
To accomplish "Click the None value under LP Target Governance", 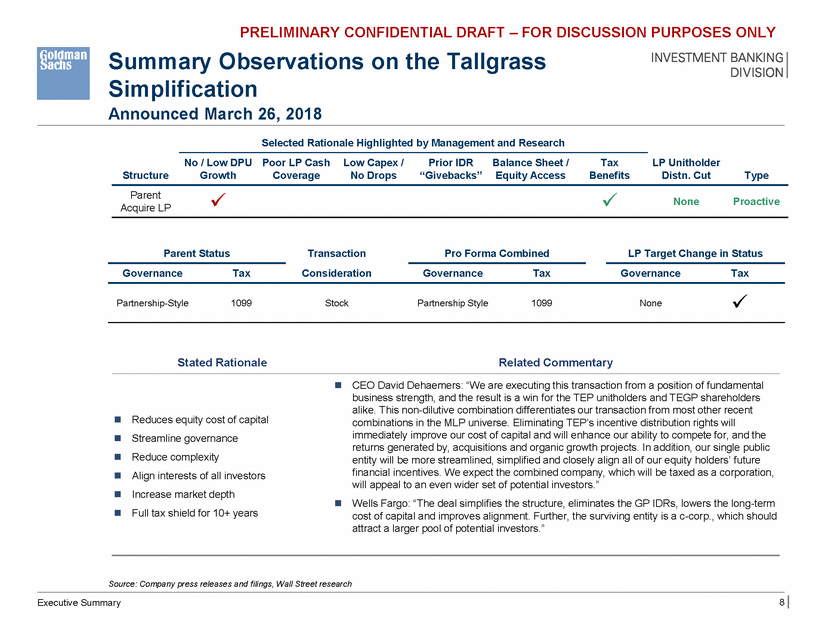I will pyautogui.click(x=651, y=303).
